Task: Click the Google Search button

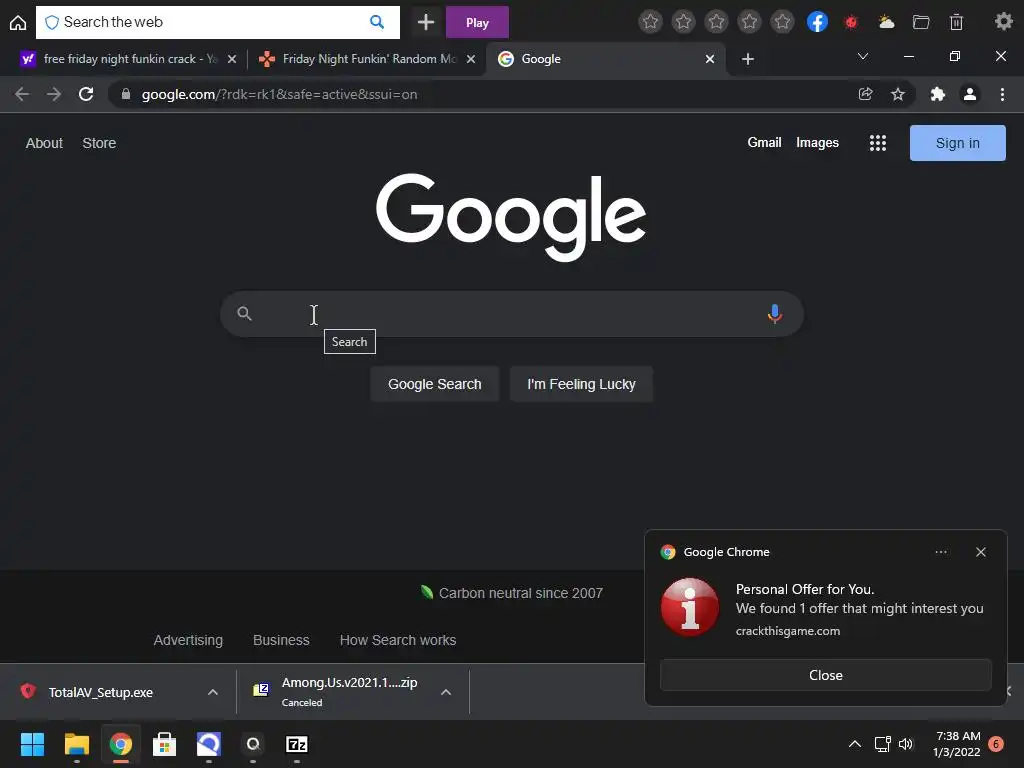Action: click(x=434, y=384)
